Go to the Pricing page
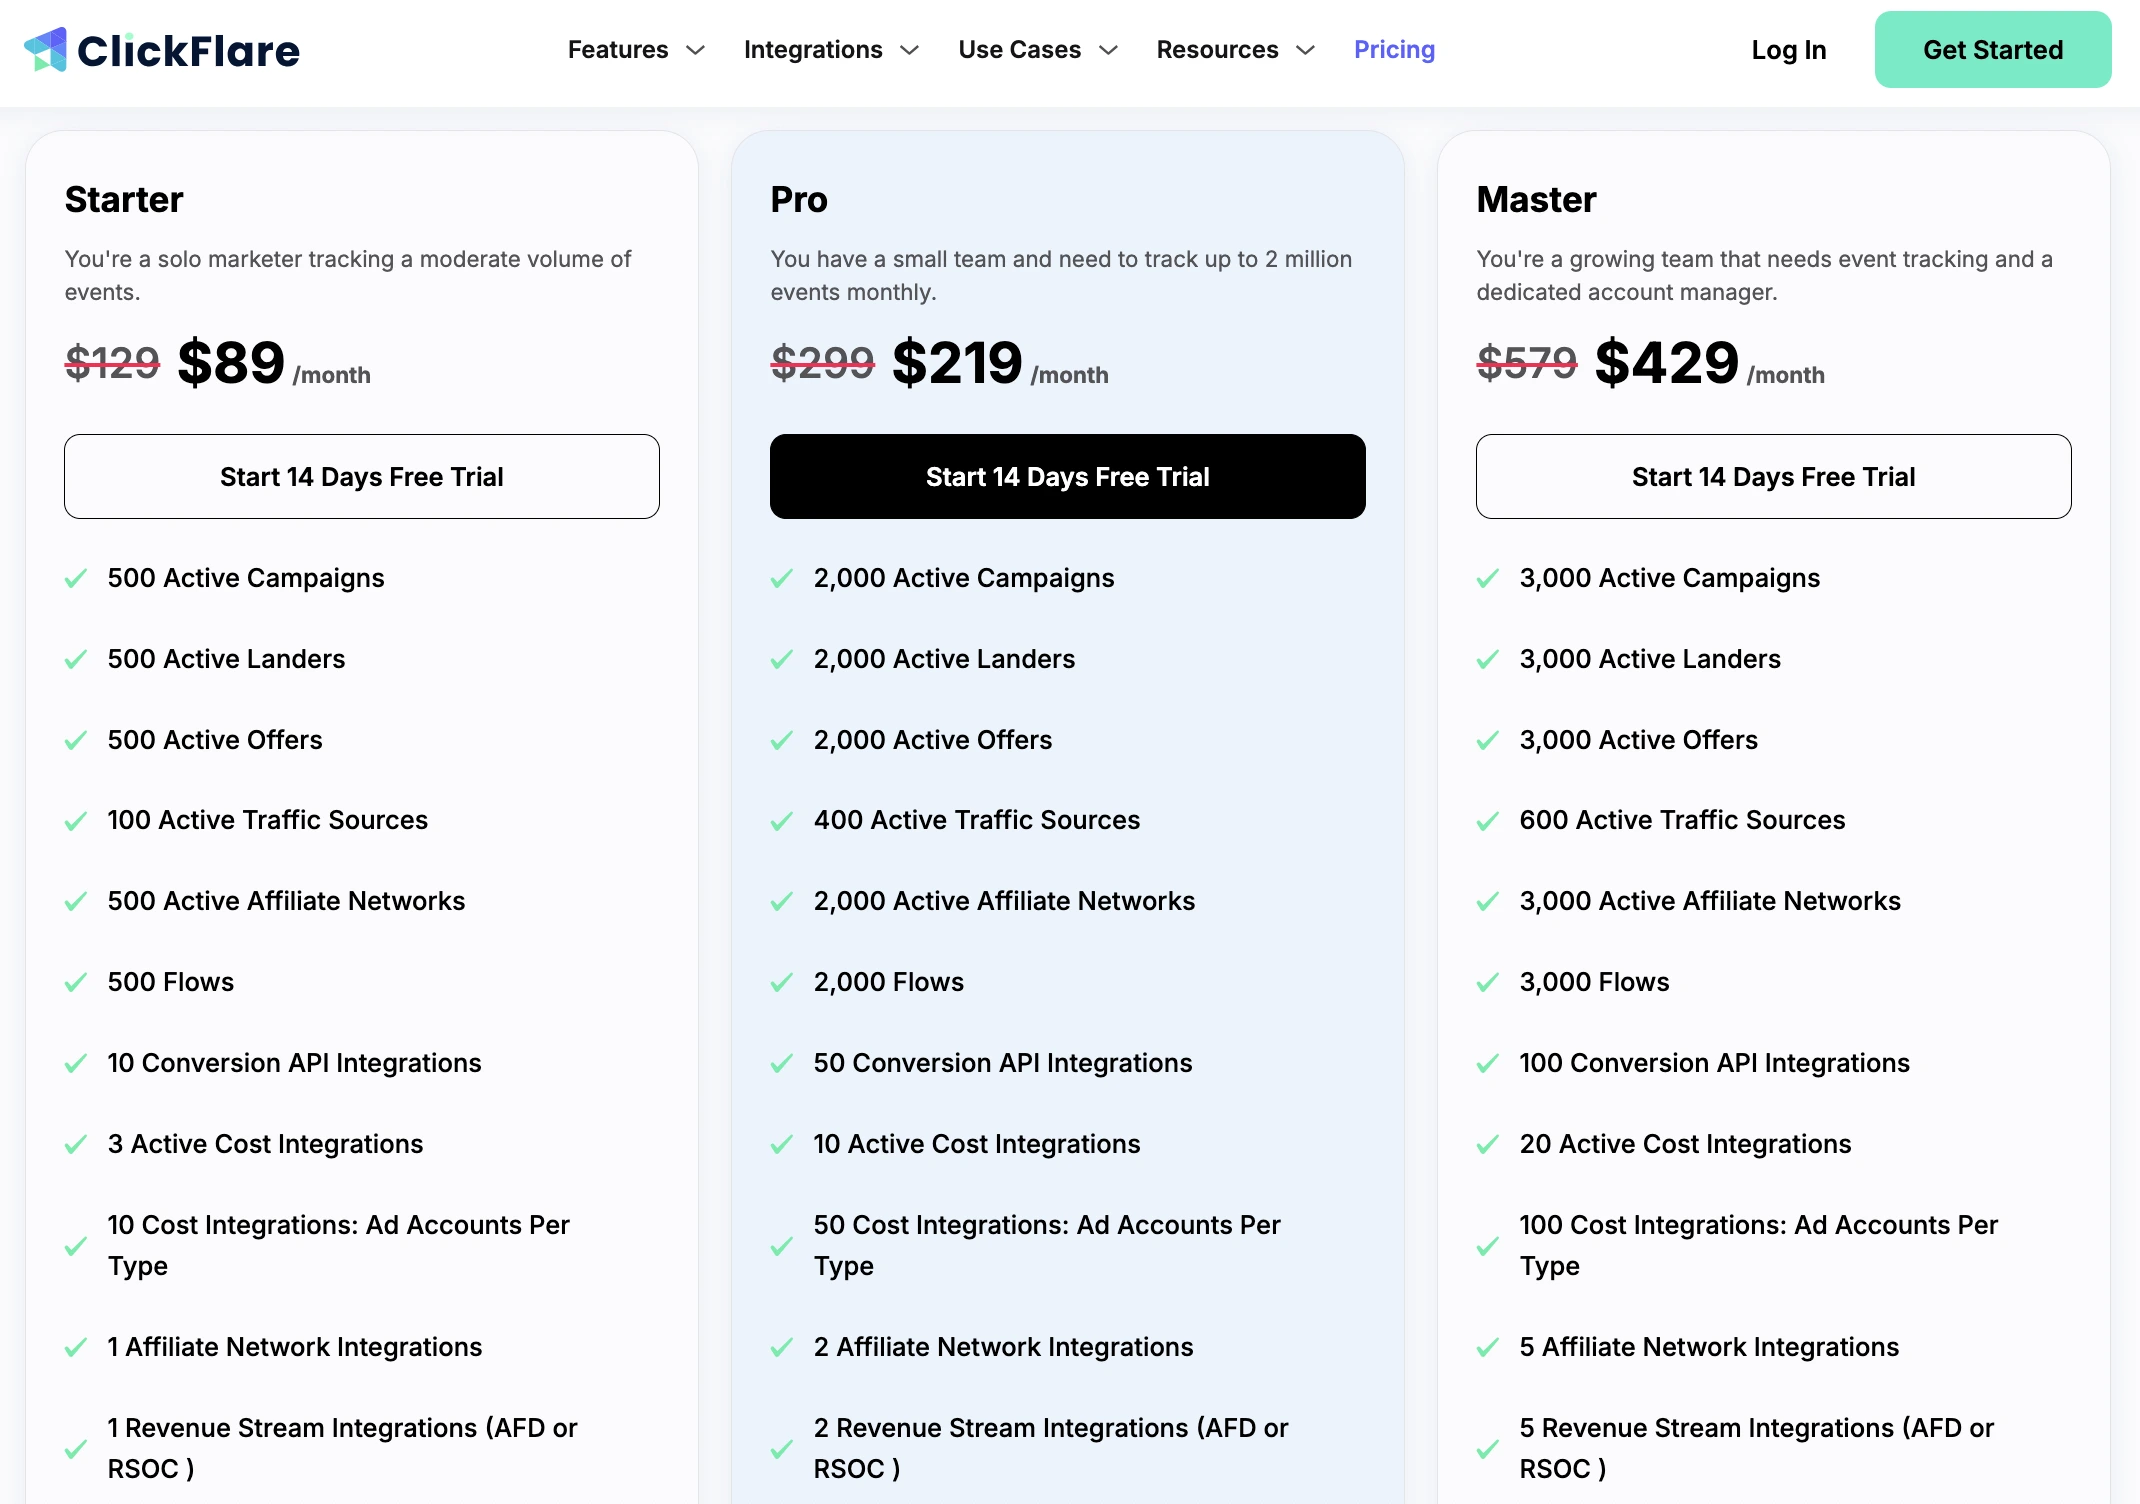Viewport: 2140px width, 1504px height. (x=1394, y=50)
